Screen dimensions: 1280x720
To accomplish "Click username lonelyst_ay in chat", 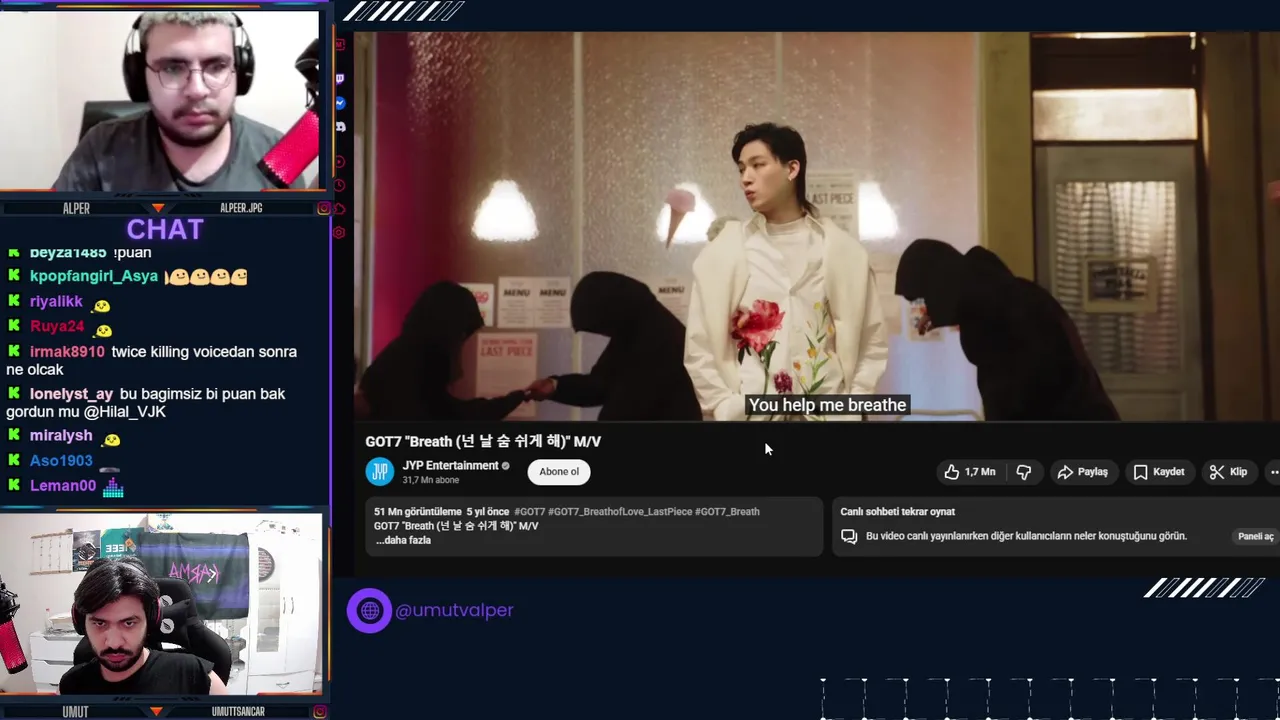I will tap(71, 394).
